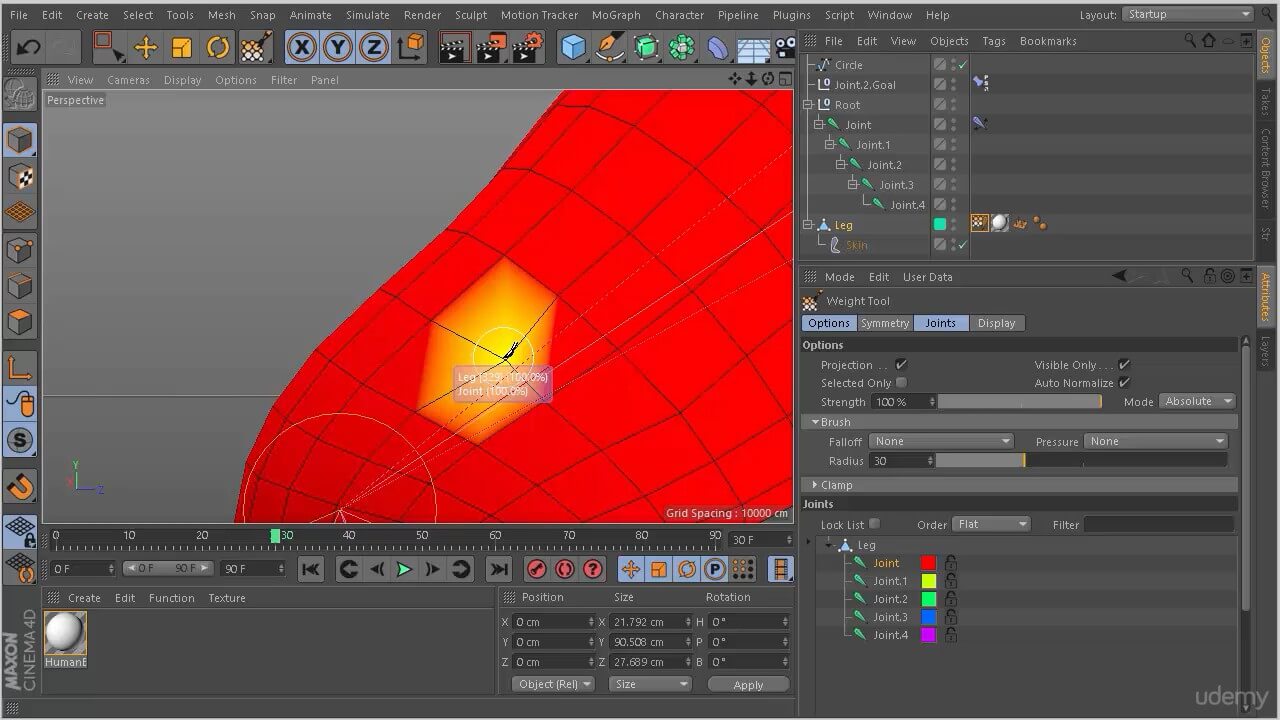Screen dimensions: 1280x720
Task: Toggle the Lock List checkbox
Action: coord(874,524)
